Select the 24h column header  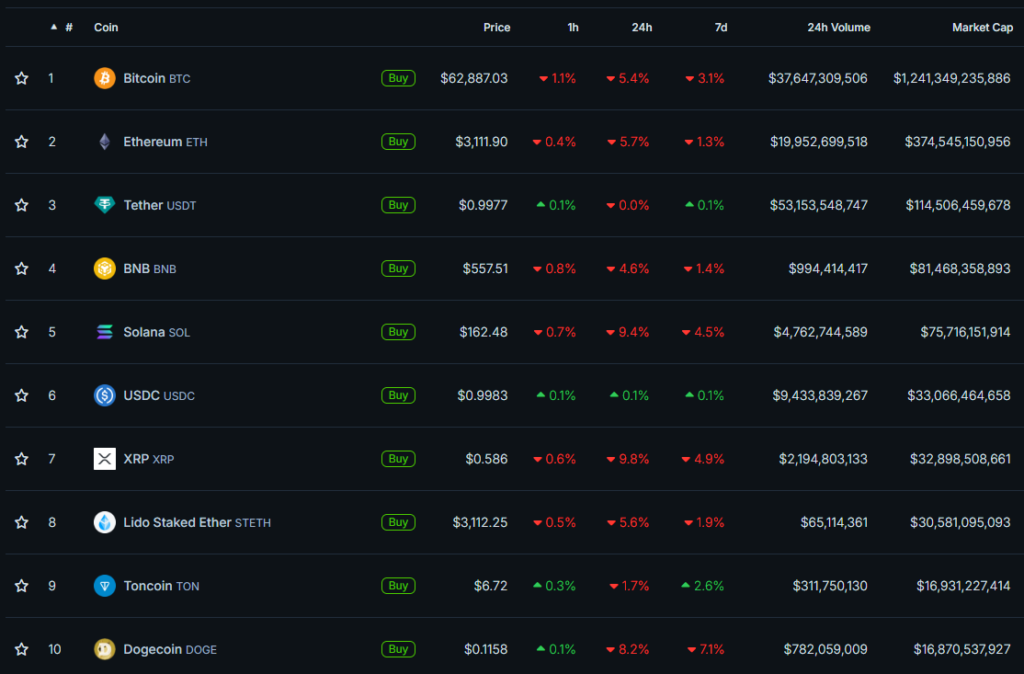click(x=642, y=27)
